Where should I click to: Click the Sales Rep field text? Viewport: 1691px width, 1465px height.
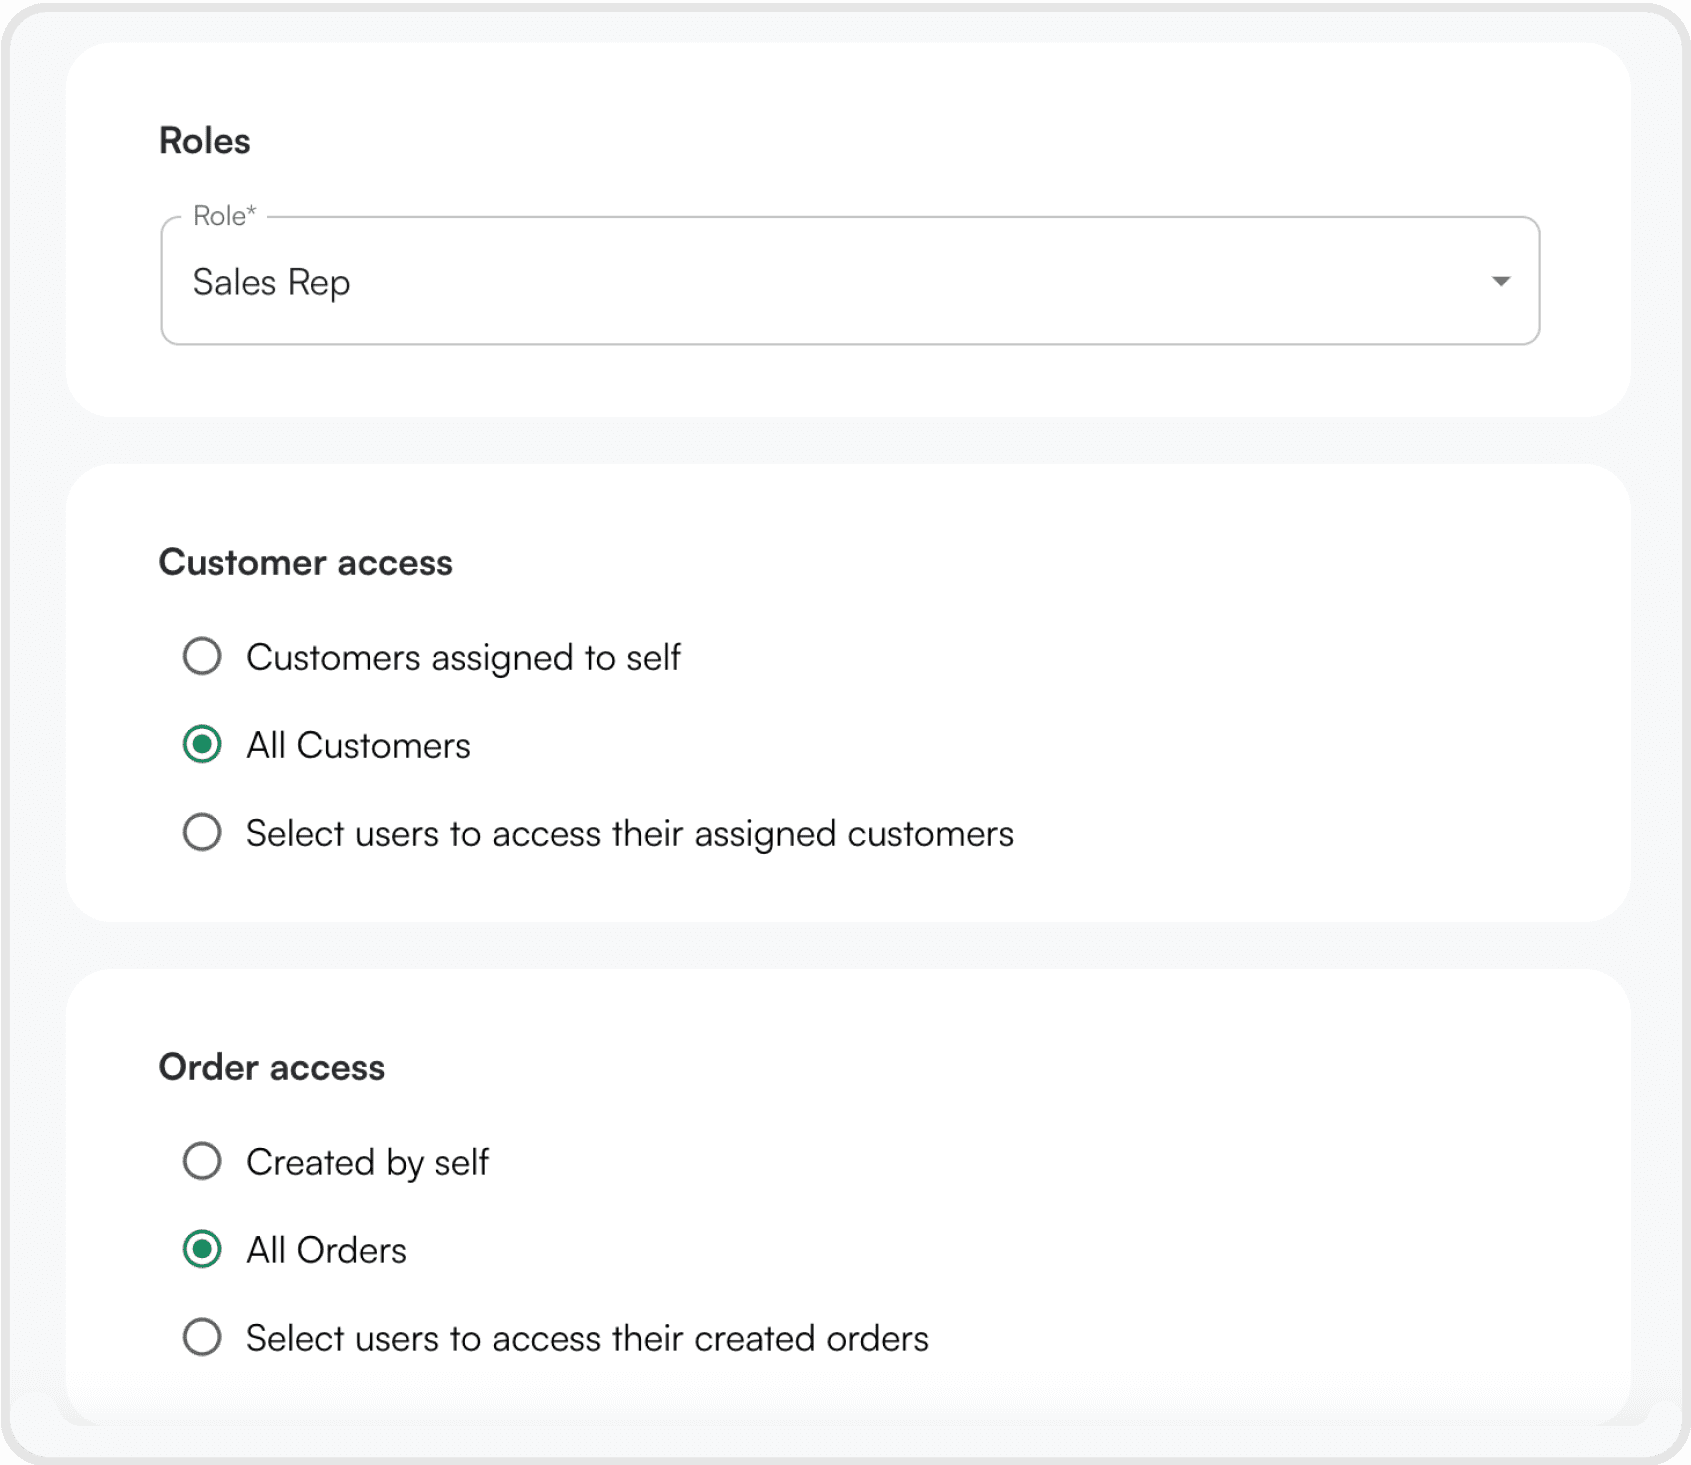pyautogui.click(x=272, y=282)
